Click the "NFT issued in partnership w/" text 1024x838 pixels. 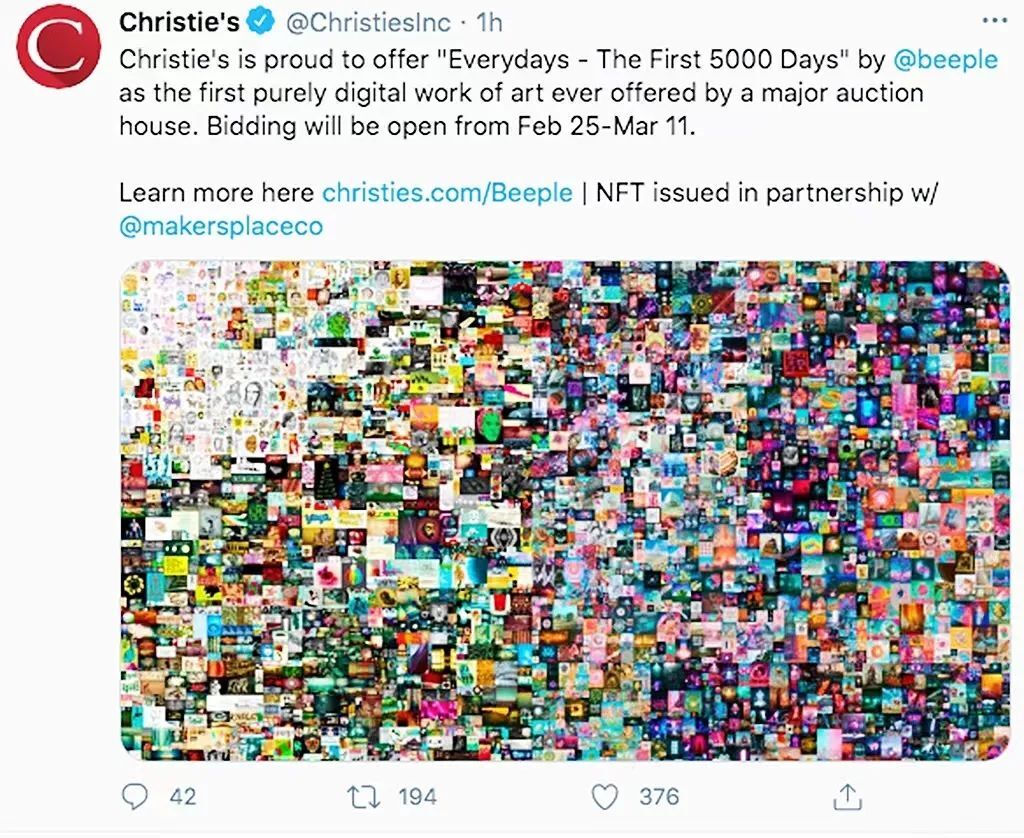[x=767, y=192]
